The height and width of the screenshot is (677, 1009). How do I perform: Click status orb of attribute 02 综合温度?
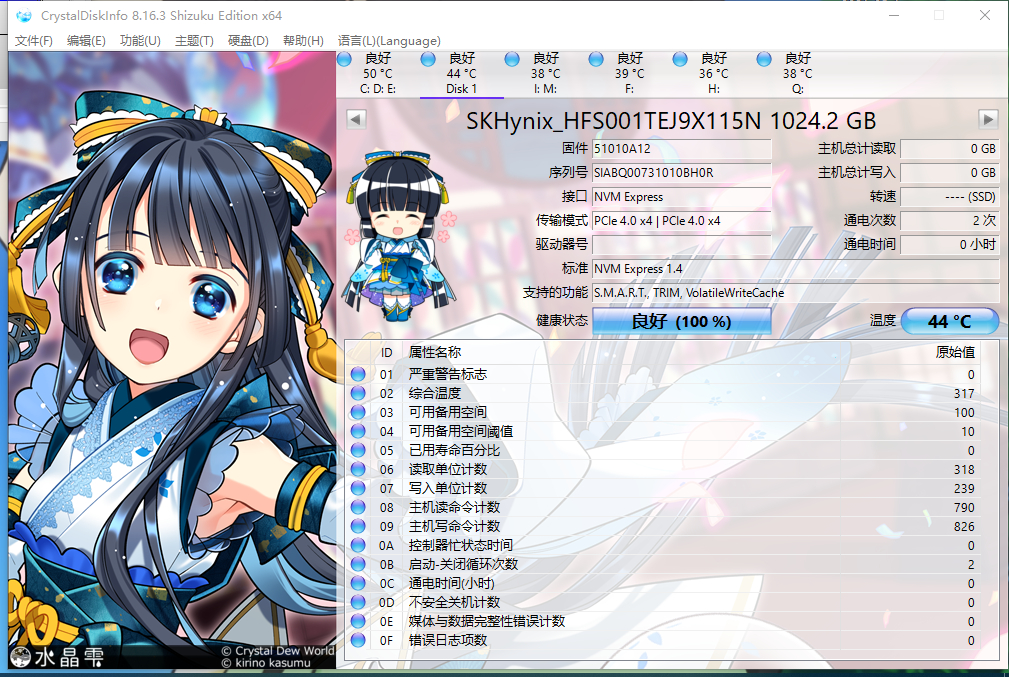pos(358,393)
